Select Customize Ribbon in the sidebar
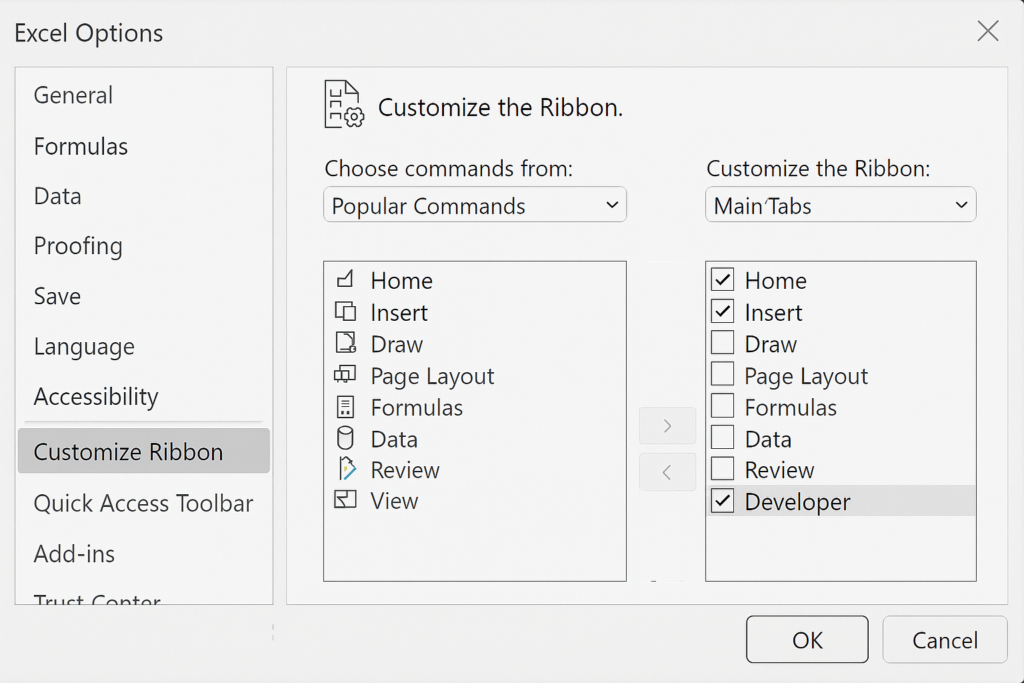The image size is (1024, 683). click(x=144, y=451)
